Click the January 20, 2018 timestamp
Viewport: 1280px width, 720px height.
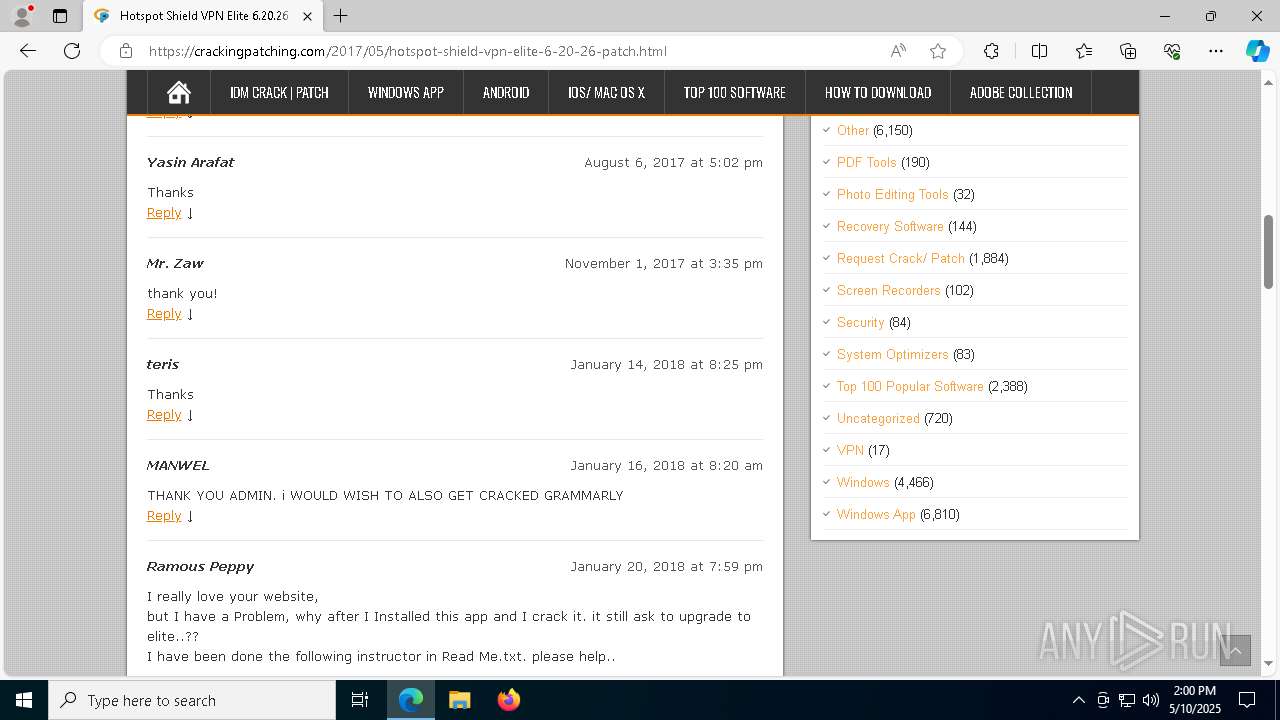[666, 566]
